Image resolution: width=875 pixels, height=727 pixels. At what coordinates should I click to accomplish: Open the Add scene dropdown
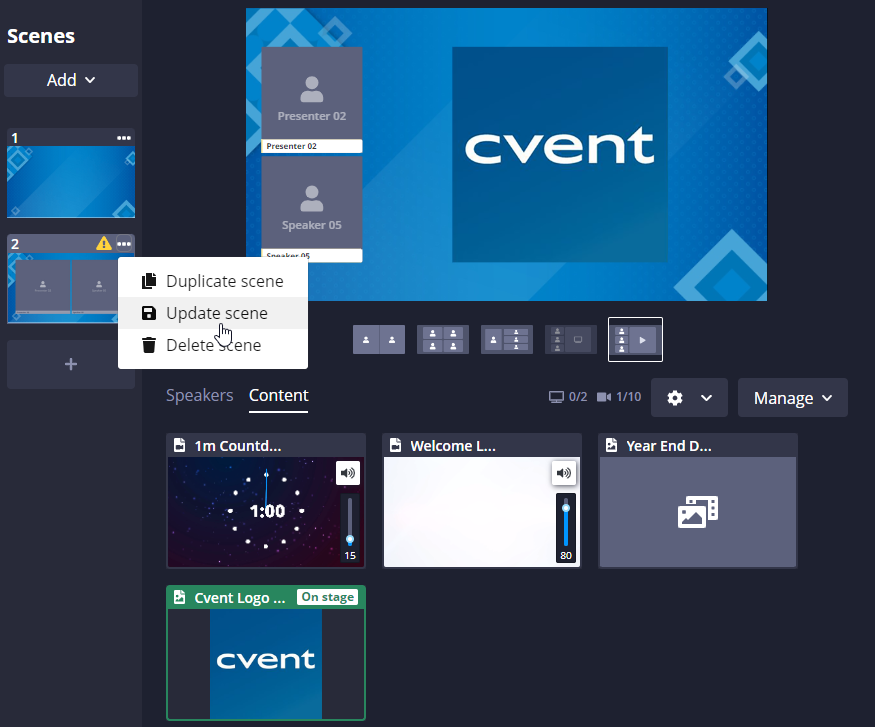(x=70, y=80)
